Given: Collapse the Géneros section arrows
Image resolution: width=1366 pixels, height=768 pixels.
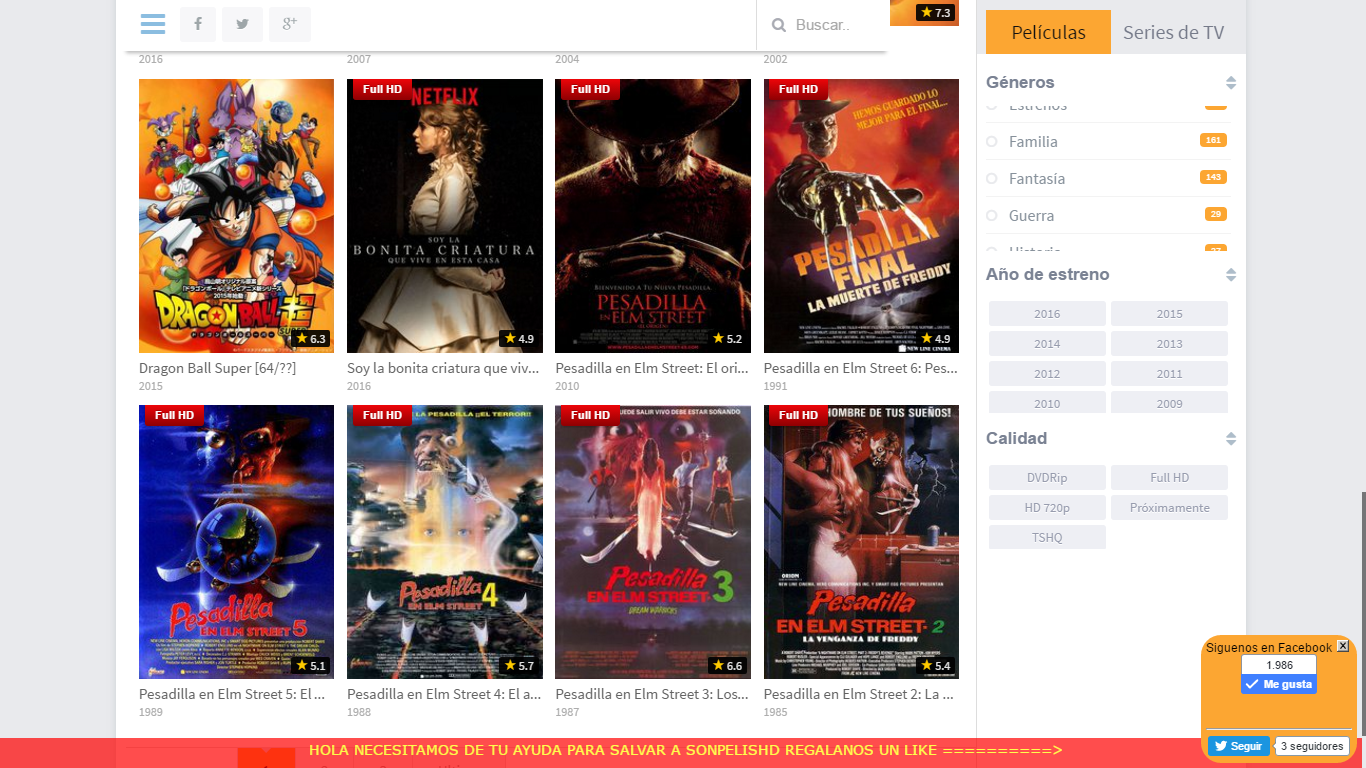Looking at the screenshot, I should pyautogui.click(x=1231, y=83).
